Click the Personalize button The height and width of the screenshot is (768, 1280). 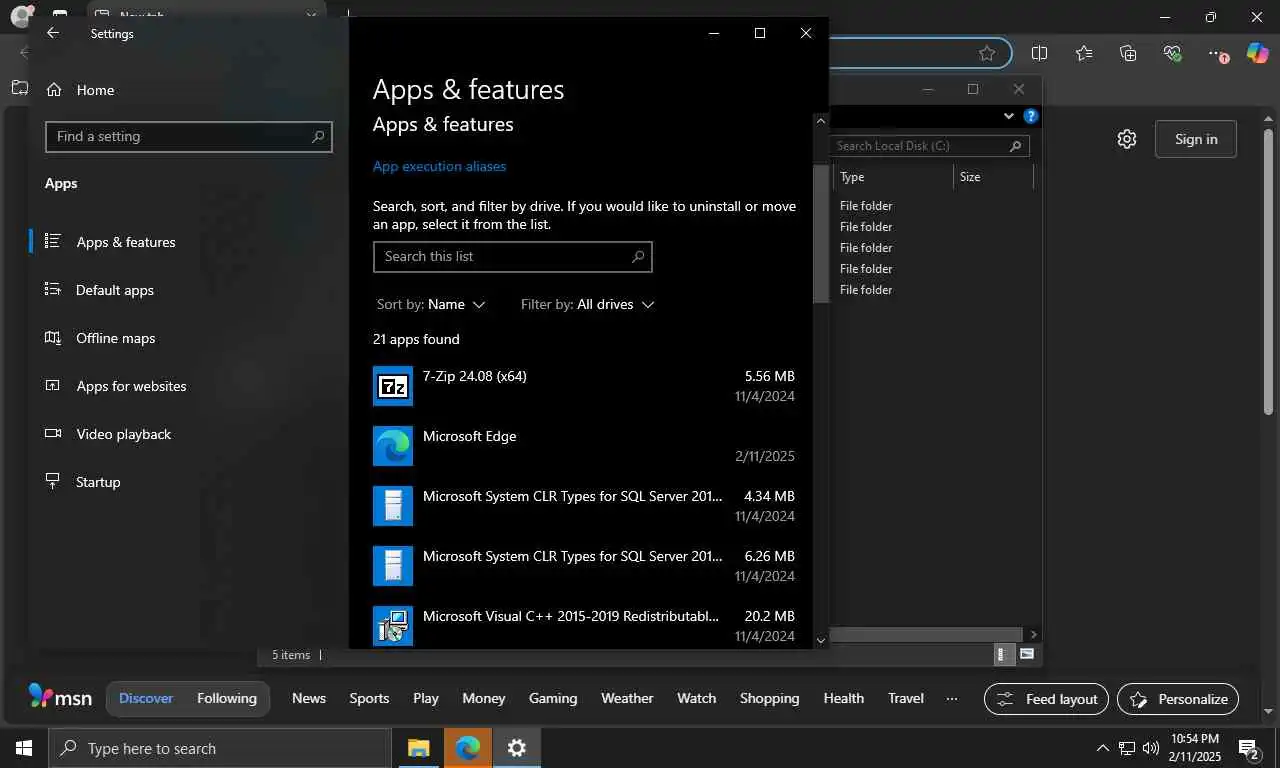pyautogui.click(x=1178, y=699)
